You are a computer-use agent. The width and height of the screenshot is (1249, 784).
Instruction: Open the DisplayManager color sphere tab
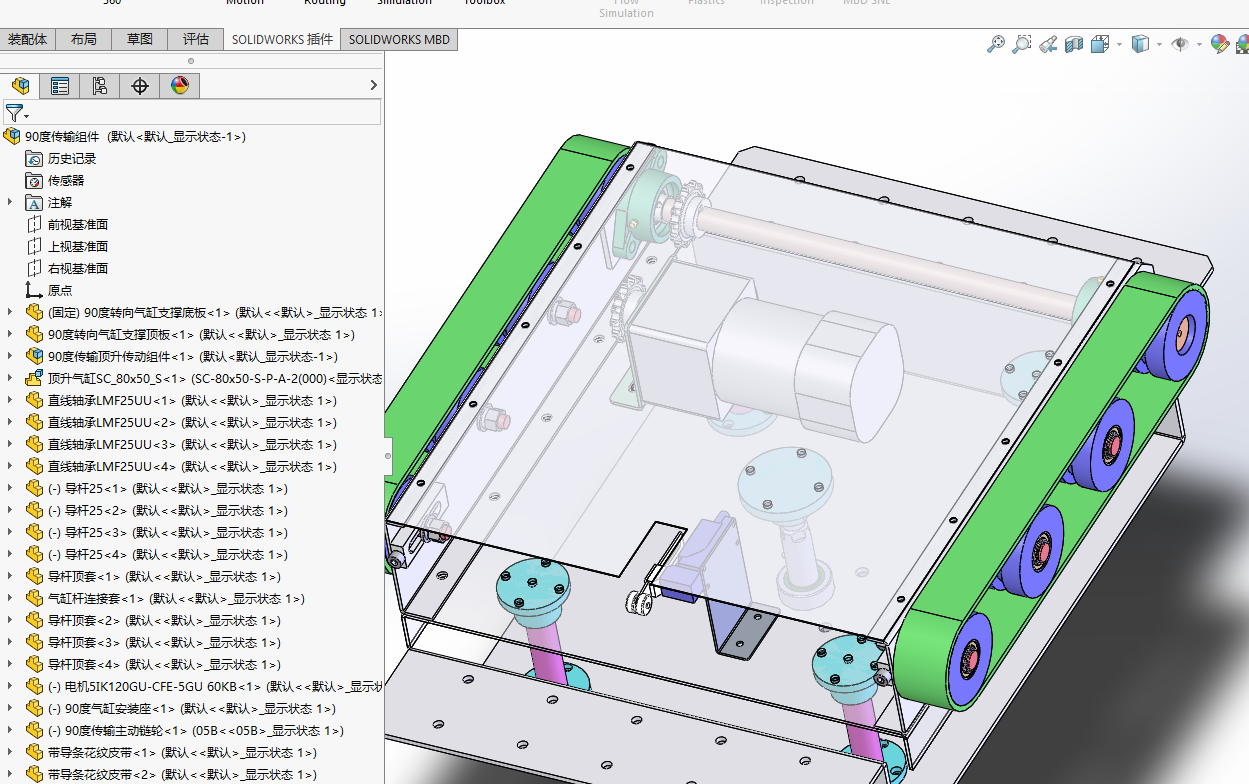(180, 86)
